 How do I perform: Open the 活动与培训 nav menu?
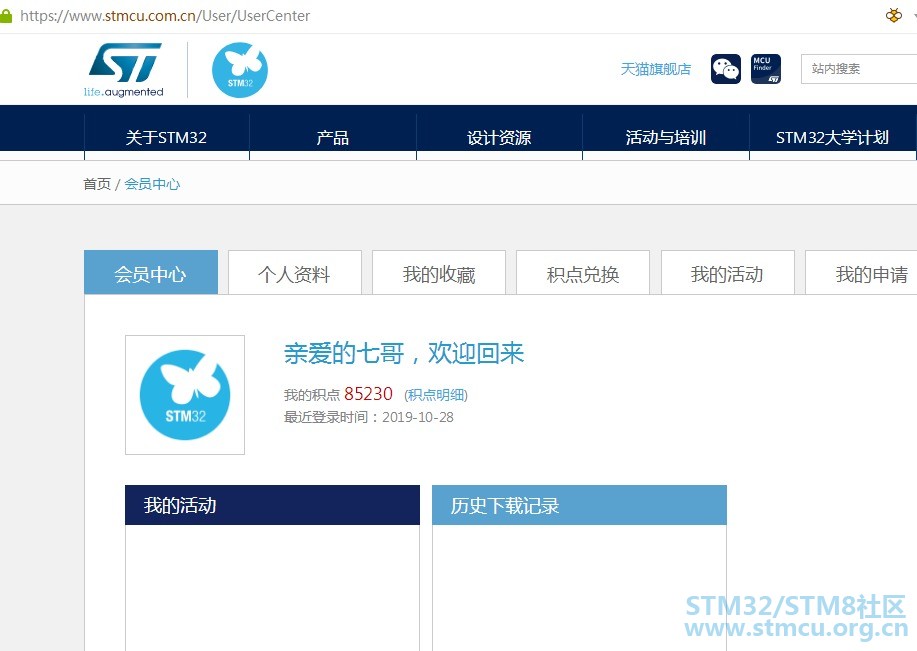(666, 137)
